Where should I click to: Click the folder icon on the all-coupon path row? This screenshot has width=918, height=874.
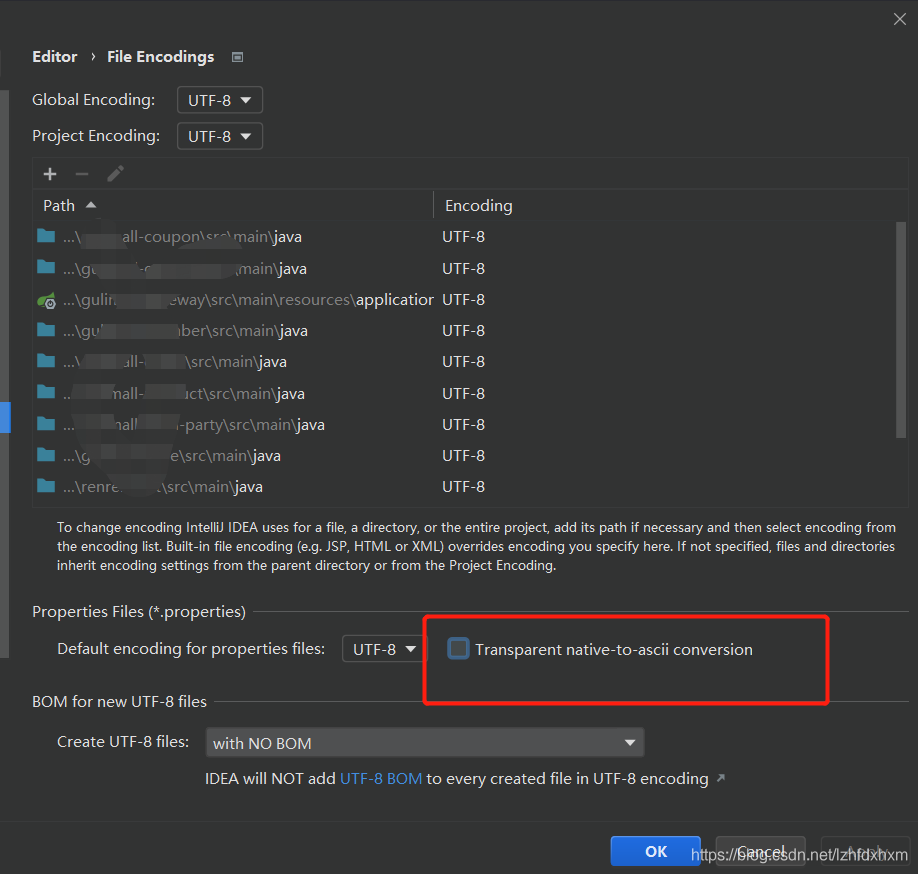47,236
